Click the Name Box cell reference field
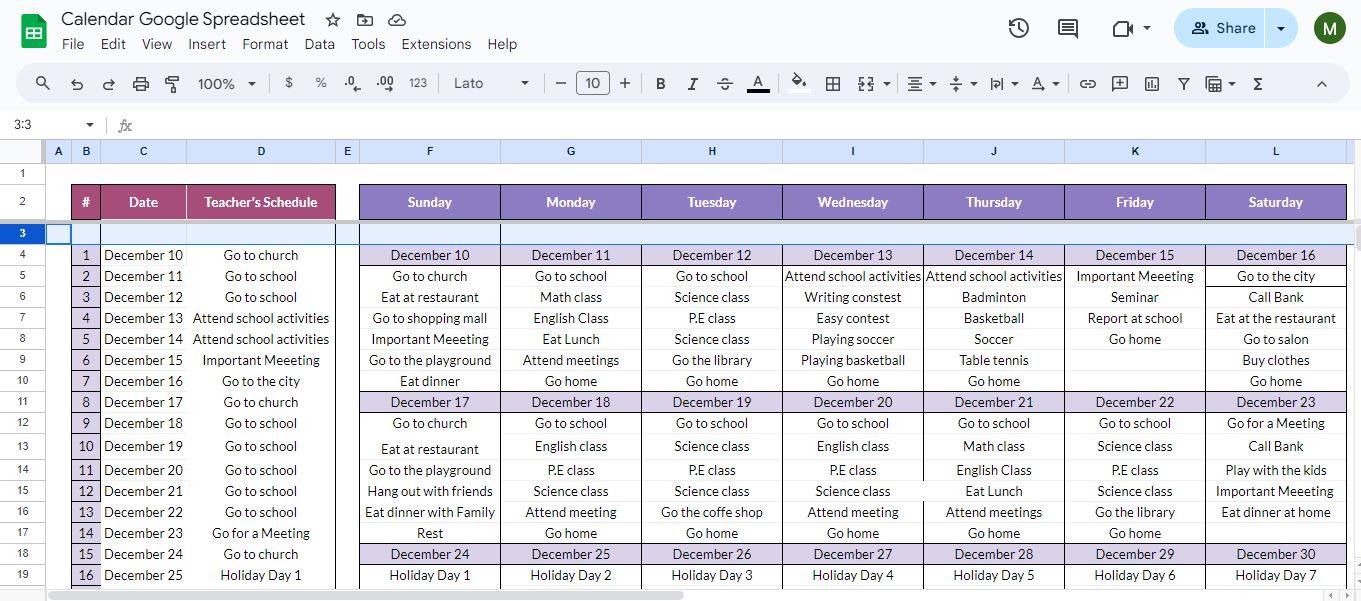Image resolution: width=1361 pixels, height=601 pixels. (x=45, y=125)
